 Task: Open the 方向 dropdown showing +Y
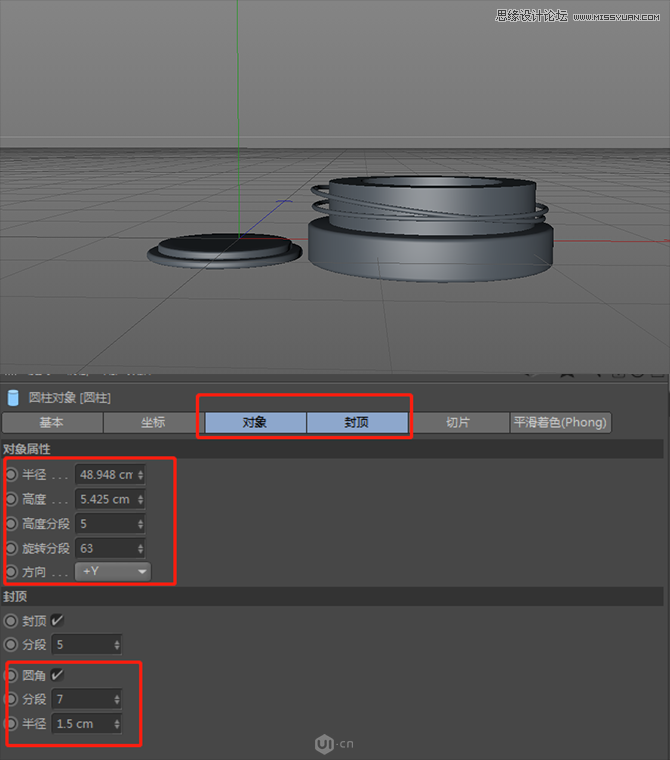(x=113, y=572)
